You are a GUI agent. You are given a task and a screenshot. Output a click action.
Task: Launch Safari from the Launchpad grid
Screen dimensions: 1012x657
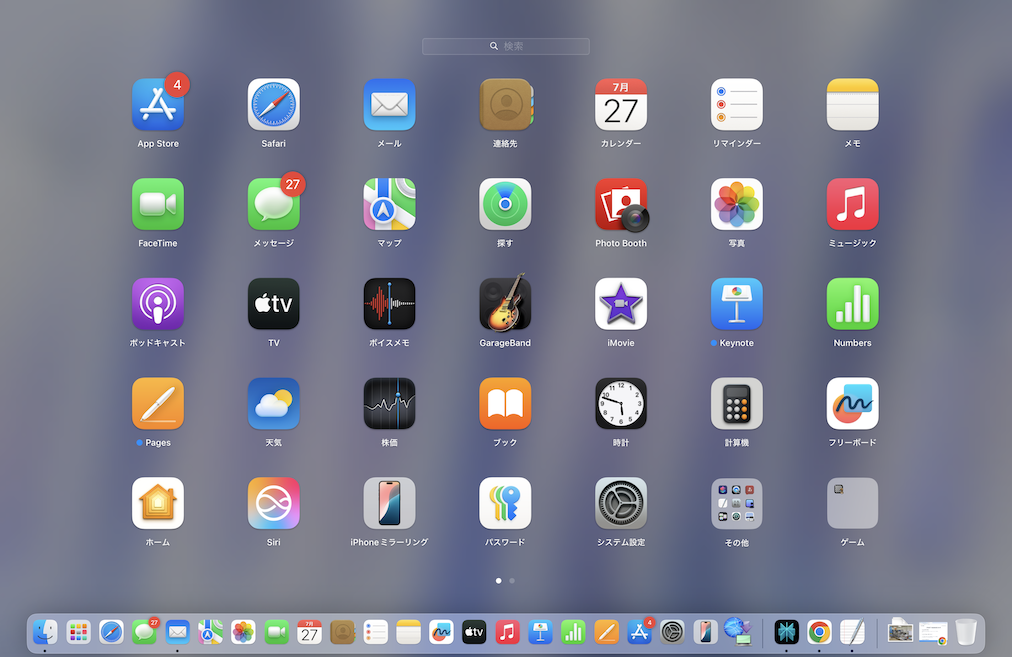(x=274, y=105)
